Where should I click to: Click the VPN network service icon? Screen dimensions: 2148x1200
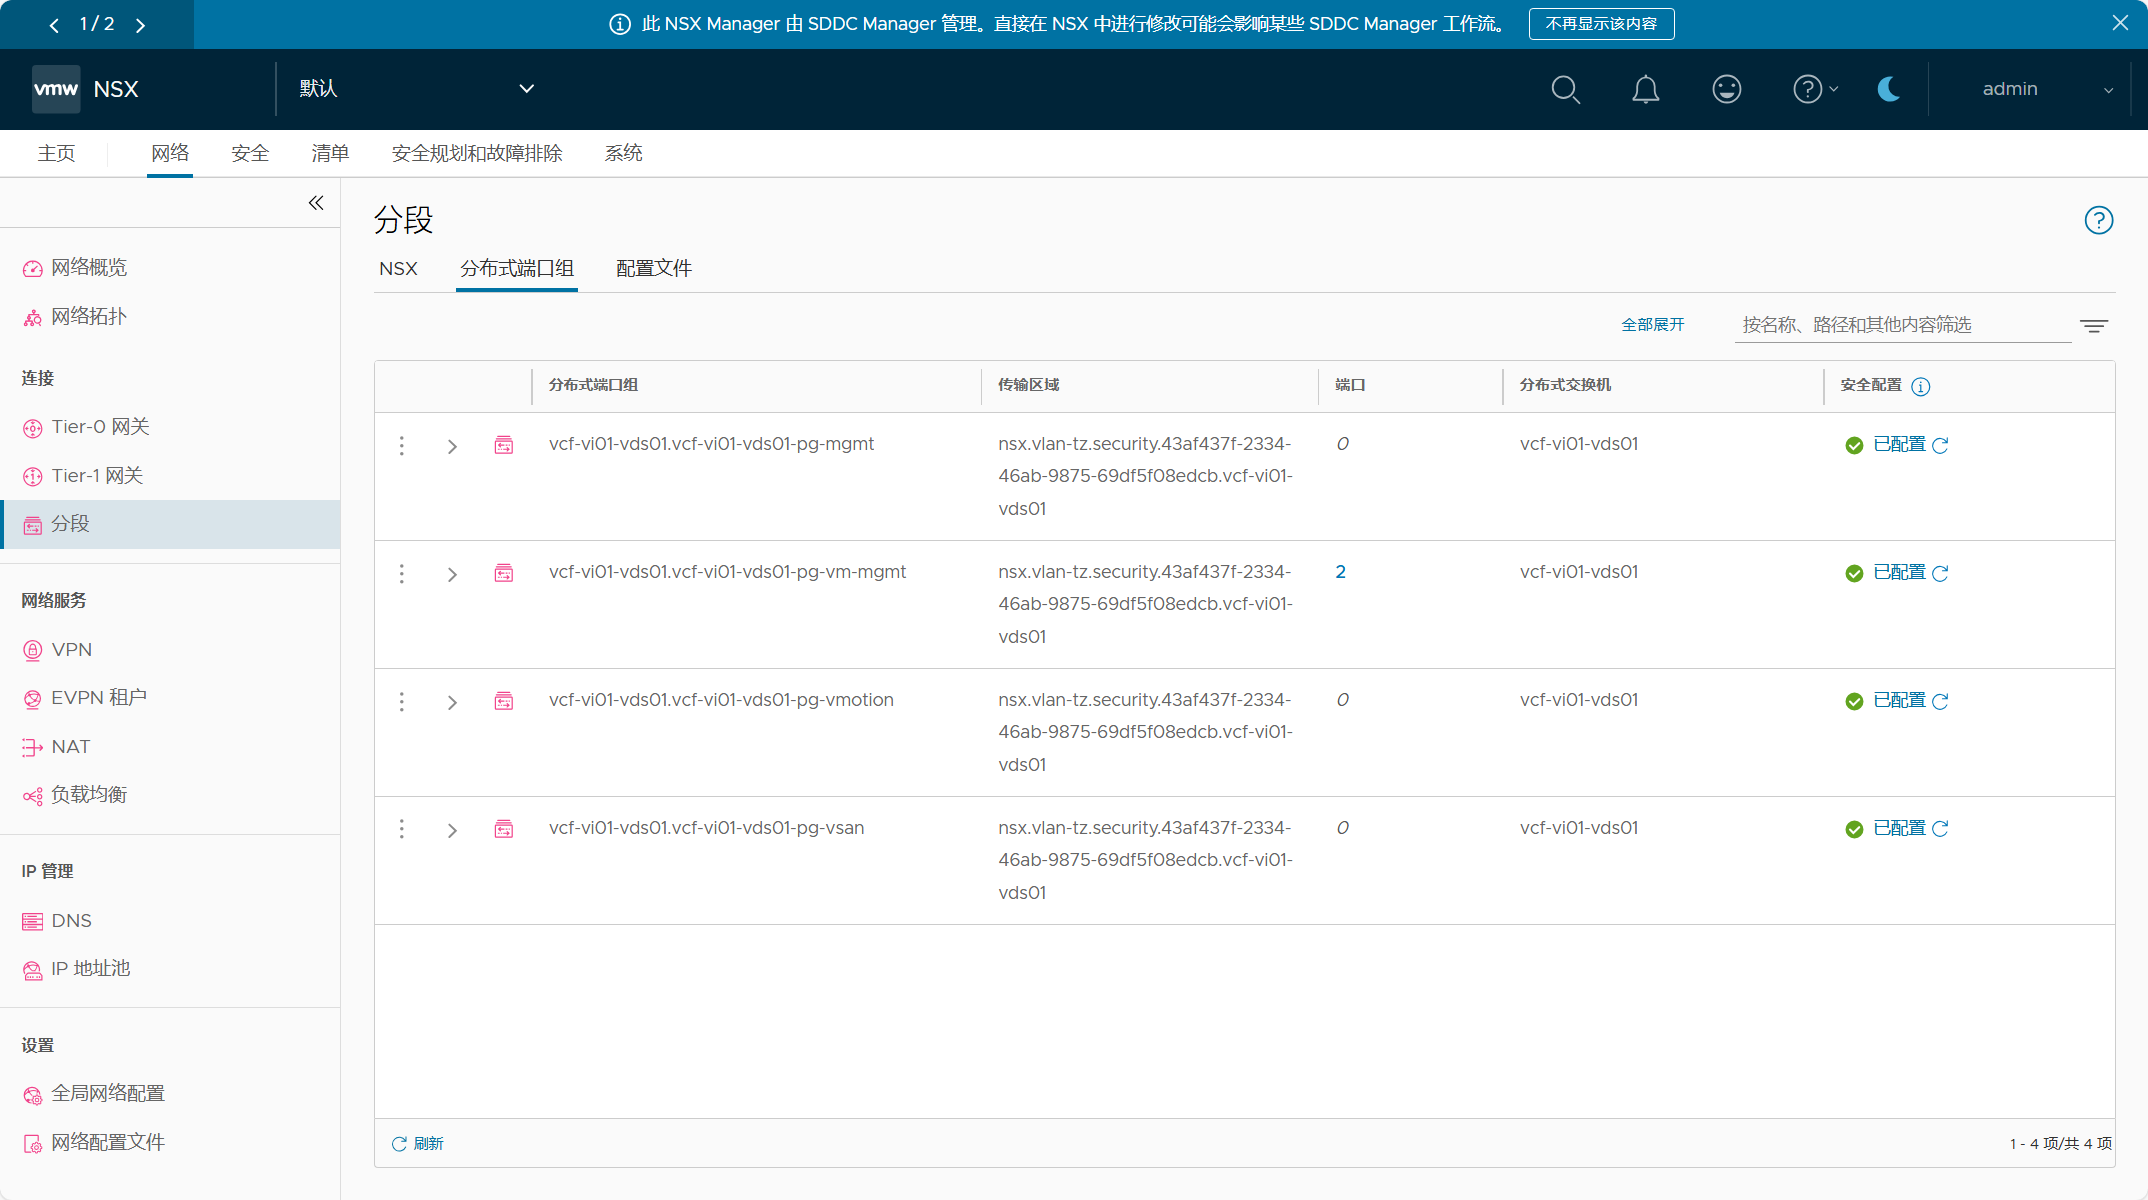coord(31,649)
